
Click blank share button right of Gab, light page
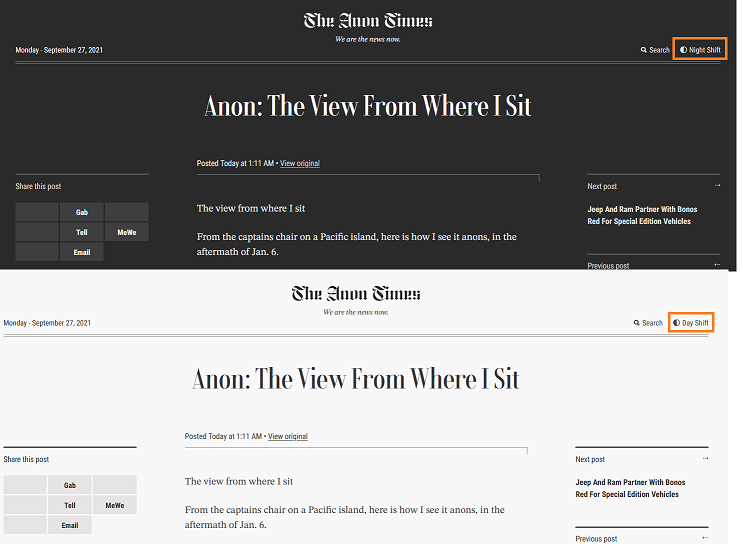pyautogui.click(x=115, y=485)
